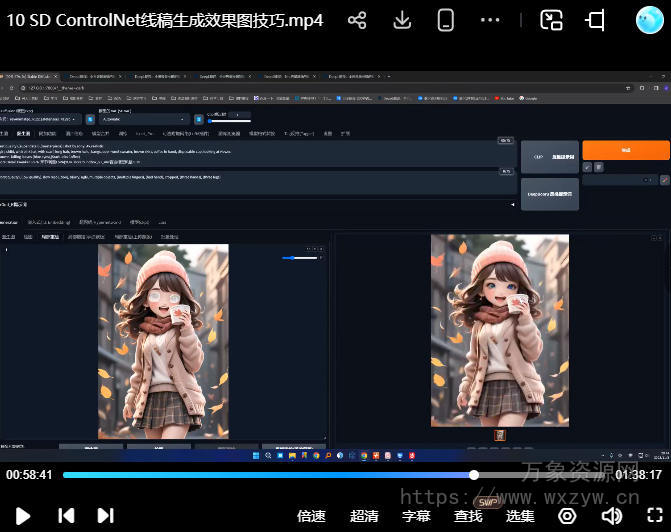Viewport: 671px width, 532px height.
Task: Click the share icon in the title bar
Action: [357, 20]
